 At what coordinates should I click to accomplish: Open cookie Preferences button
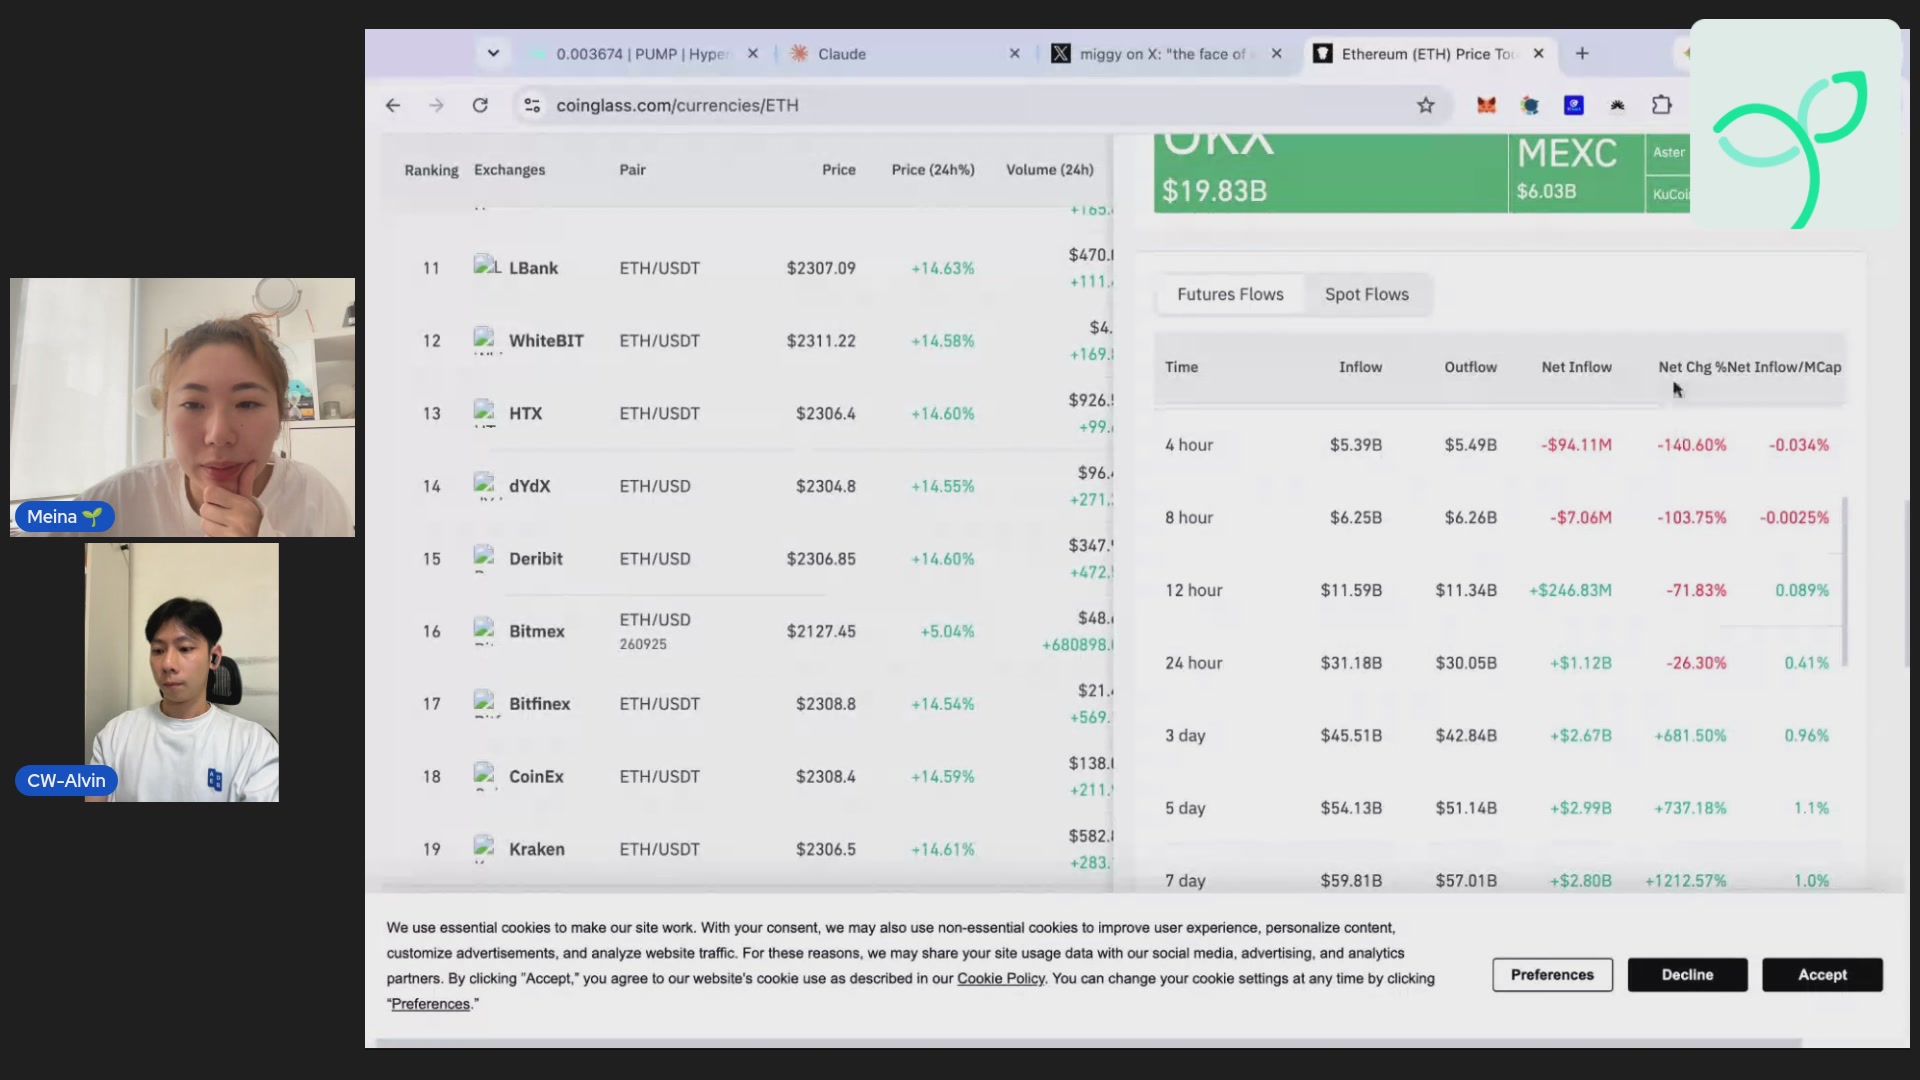pyautogui.click(x=1552, y=975)
